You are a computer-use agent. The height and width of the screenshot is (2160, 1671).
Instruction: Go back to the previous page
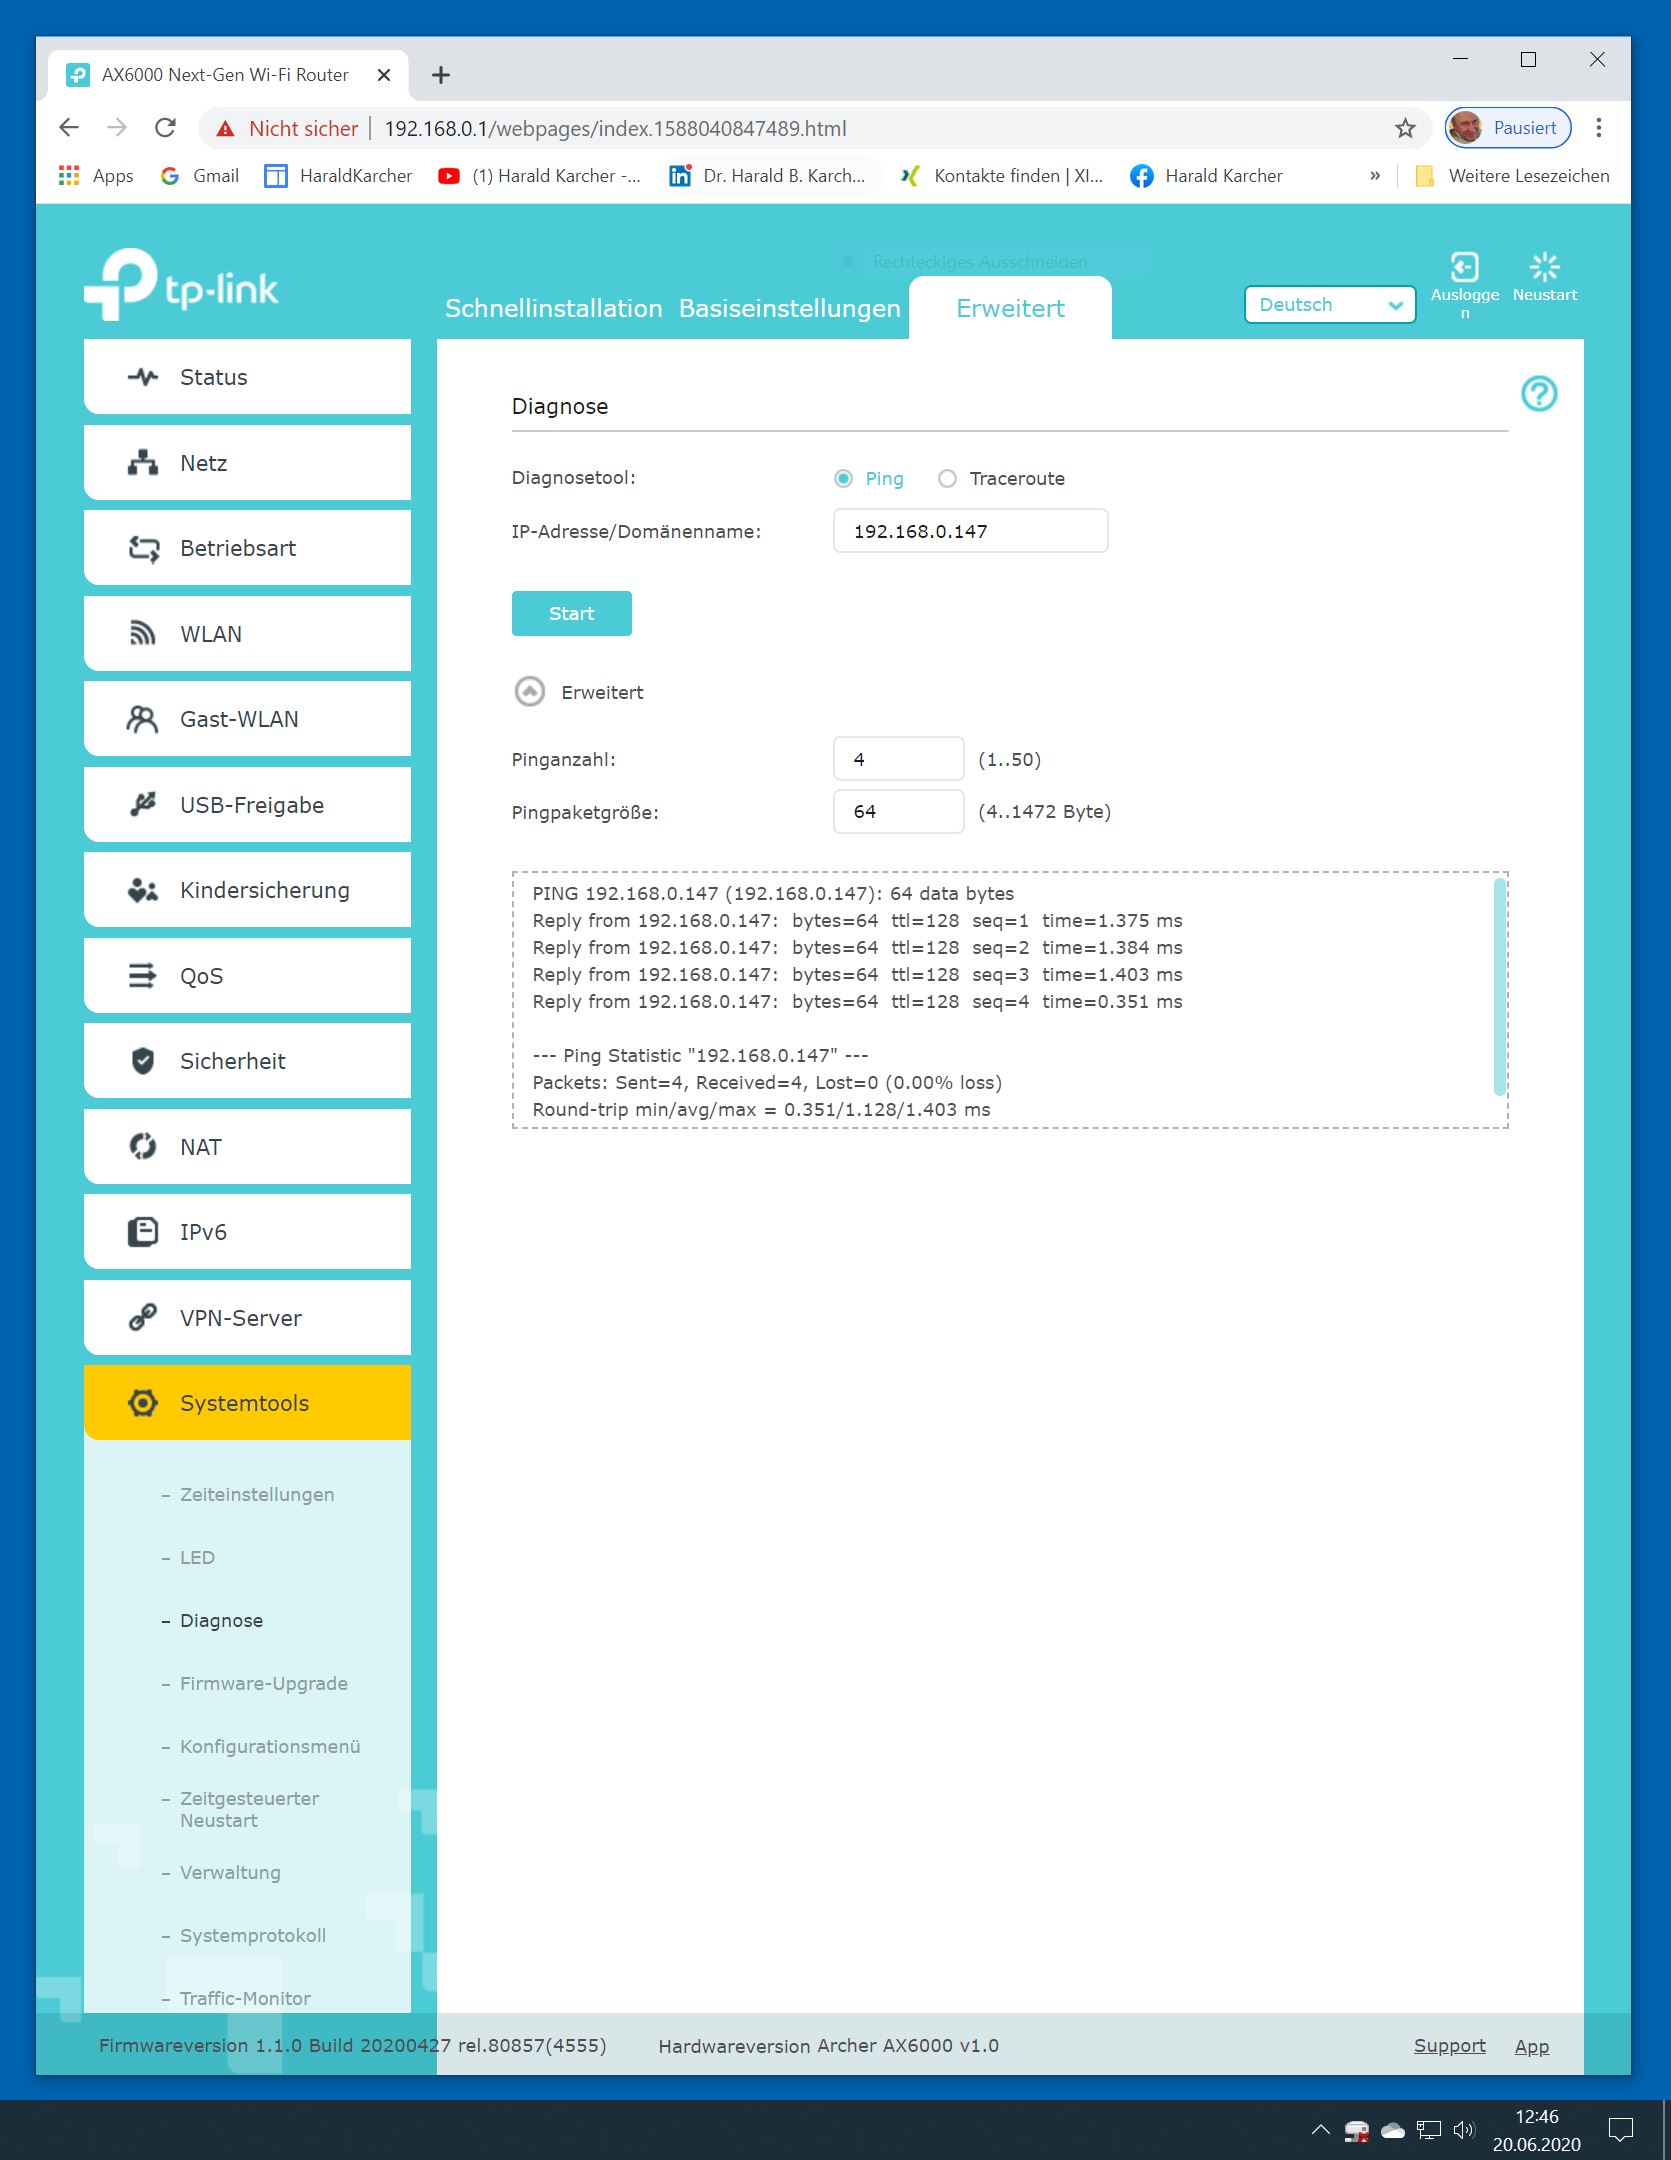[69, 128]
